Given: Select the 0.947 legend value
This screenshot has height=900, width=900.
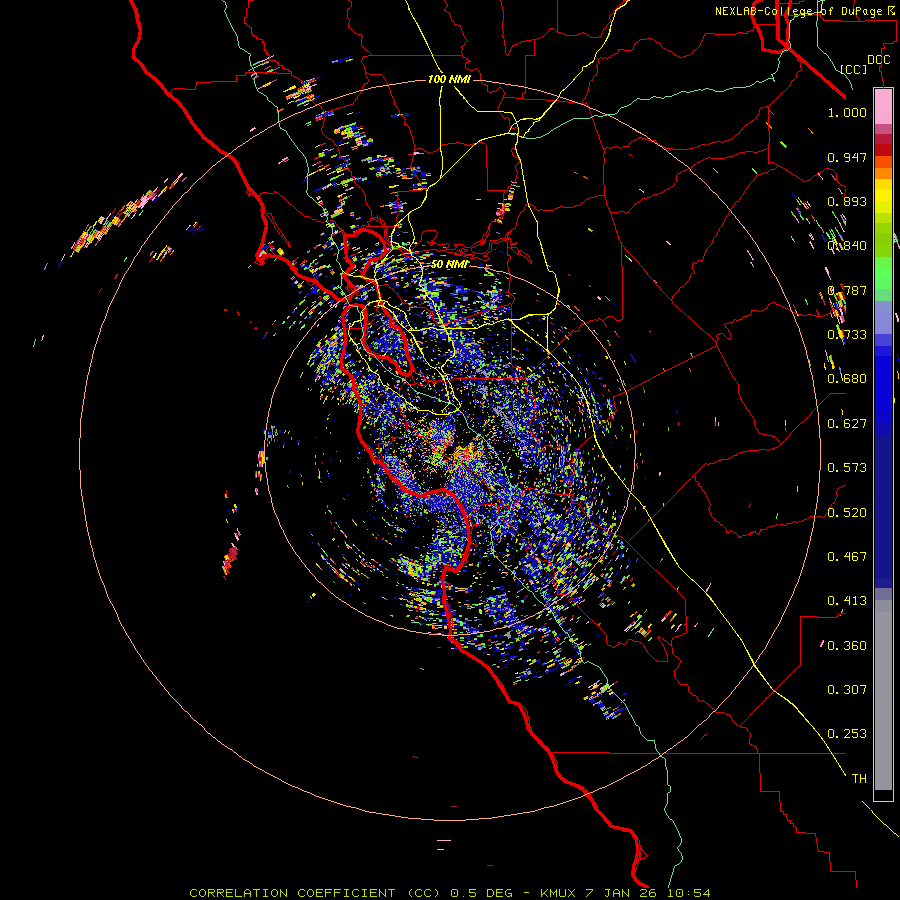Looking at the screenshot, I should point(847,157).
